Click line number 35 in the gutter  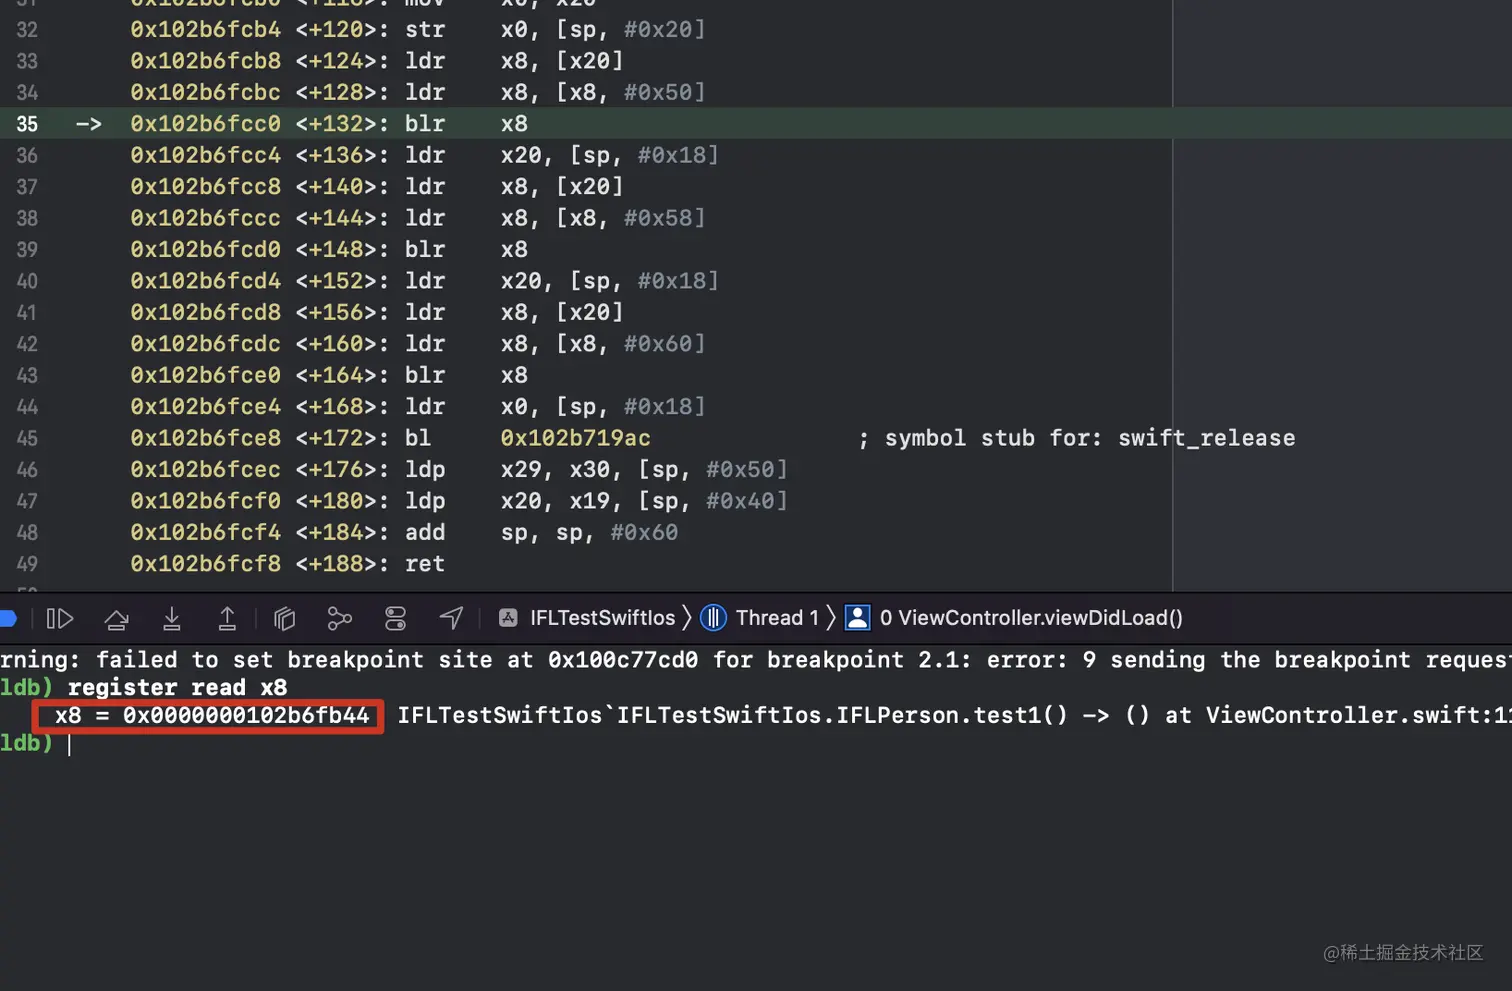click(27, 124)
